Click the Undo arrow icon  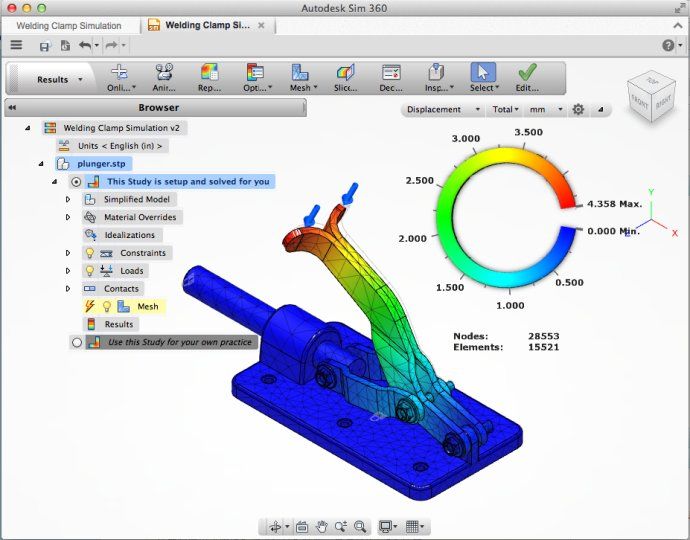pyautogui.click(x=85, y=45)
